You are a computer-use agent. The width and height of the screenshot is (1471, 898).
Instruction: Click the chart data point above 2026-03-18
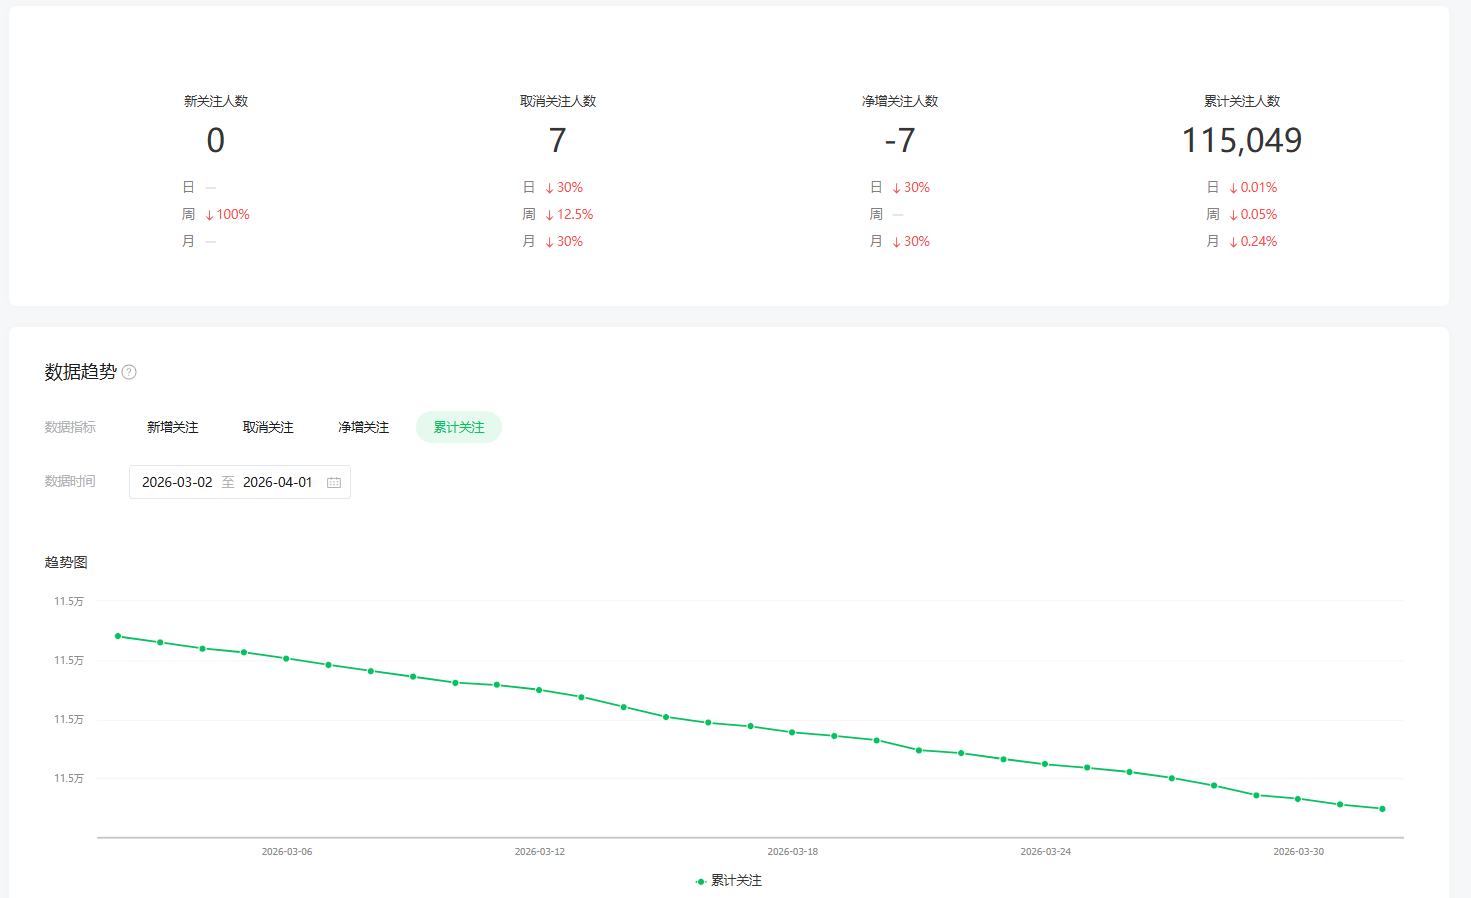tap(792, 732)
